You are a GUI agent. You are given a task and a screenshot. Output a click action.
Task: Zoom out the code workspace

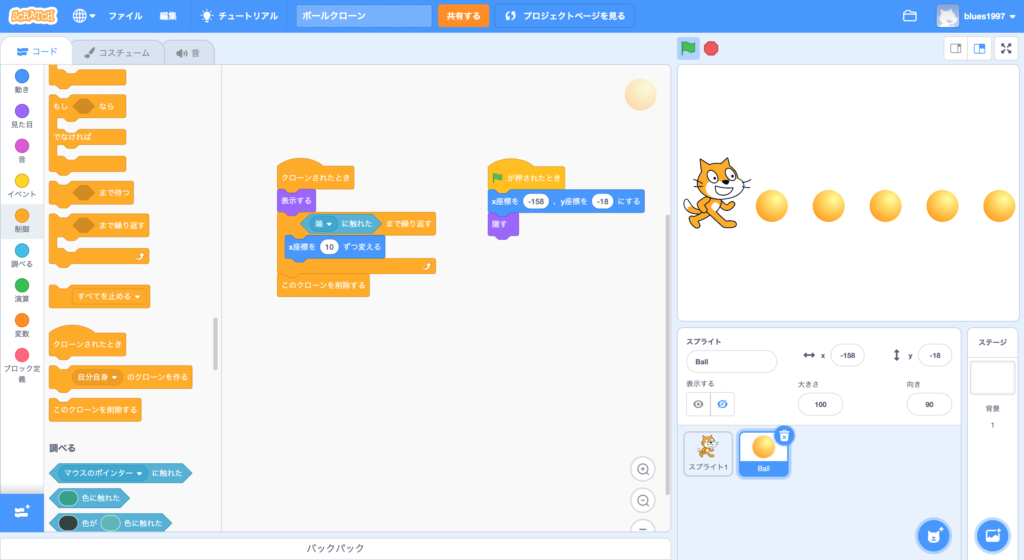(x=643, y=501)
